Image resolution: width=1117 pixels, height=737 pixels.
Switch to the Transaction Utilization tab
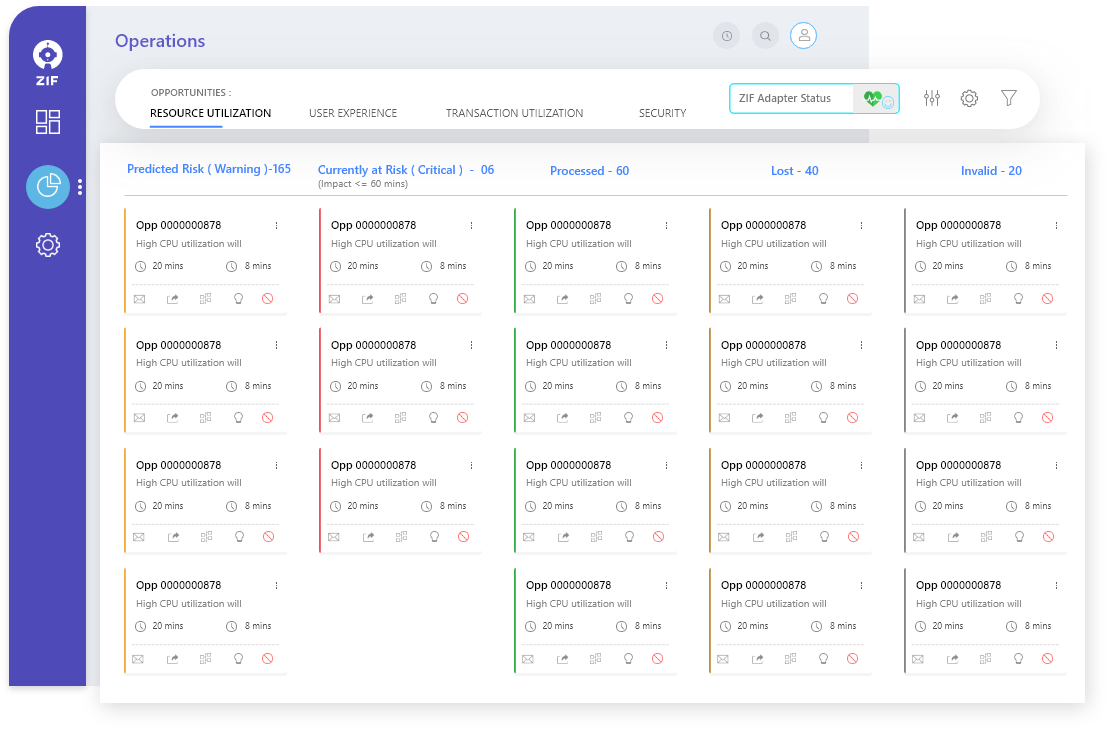[514, 113]
